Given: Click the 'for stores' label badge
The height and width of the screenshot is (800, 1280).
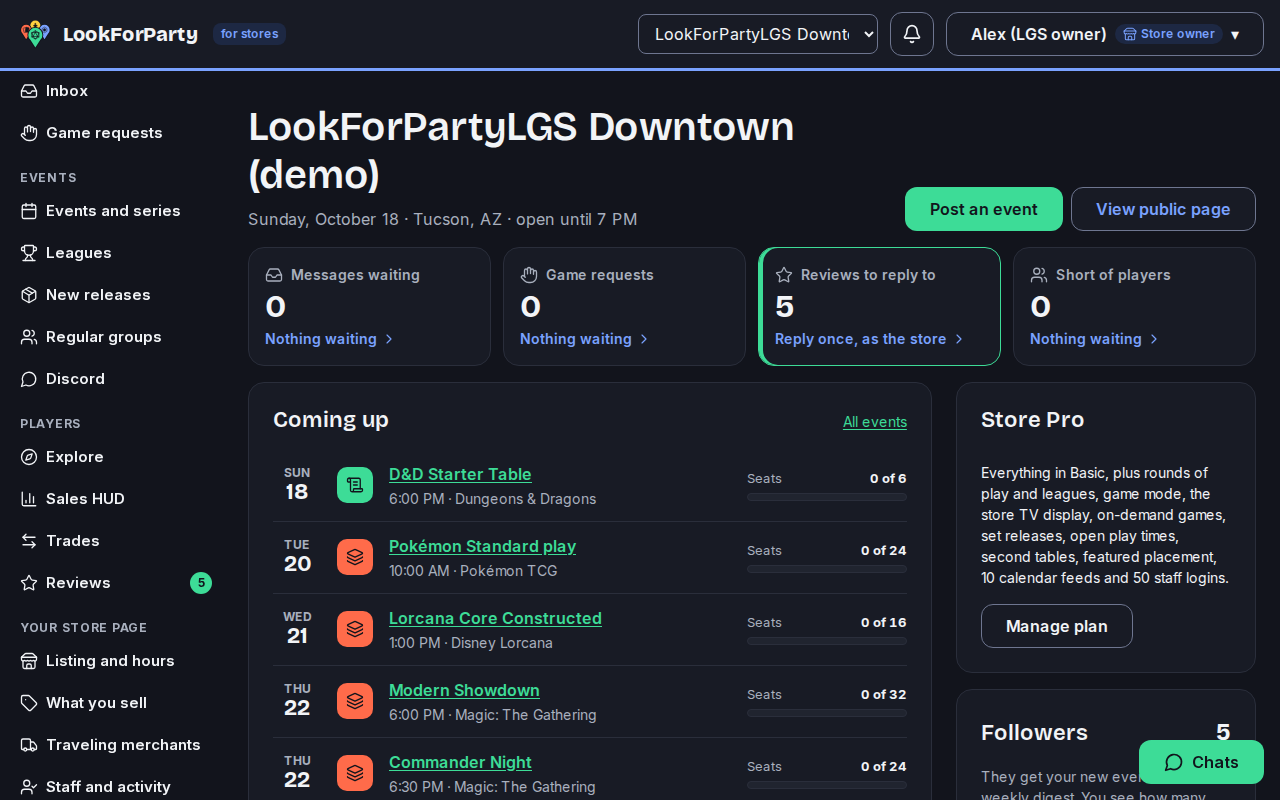Looking at the screenshot, I should tap(249, 34).
